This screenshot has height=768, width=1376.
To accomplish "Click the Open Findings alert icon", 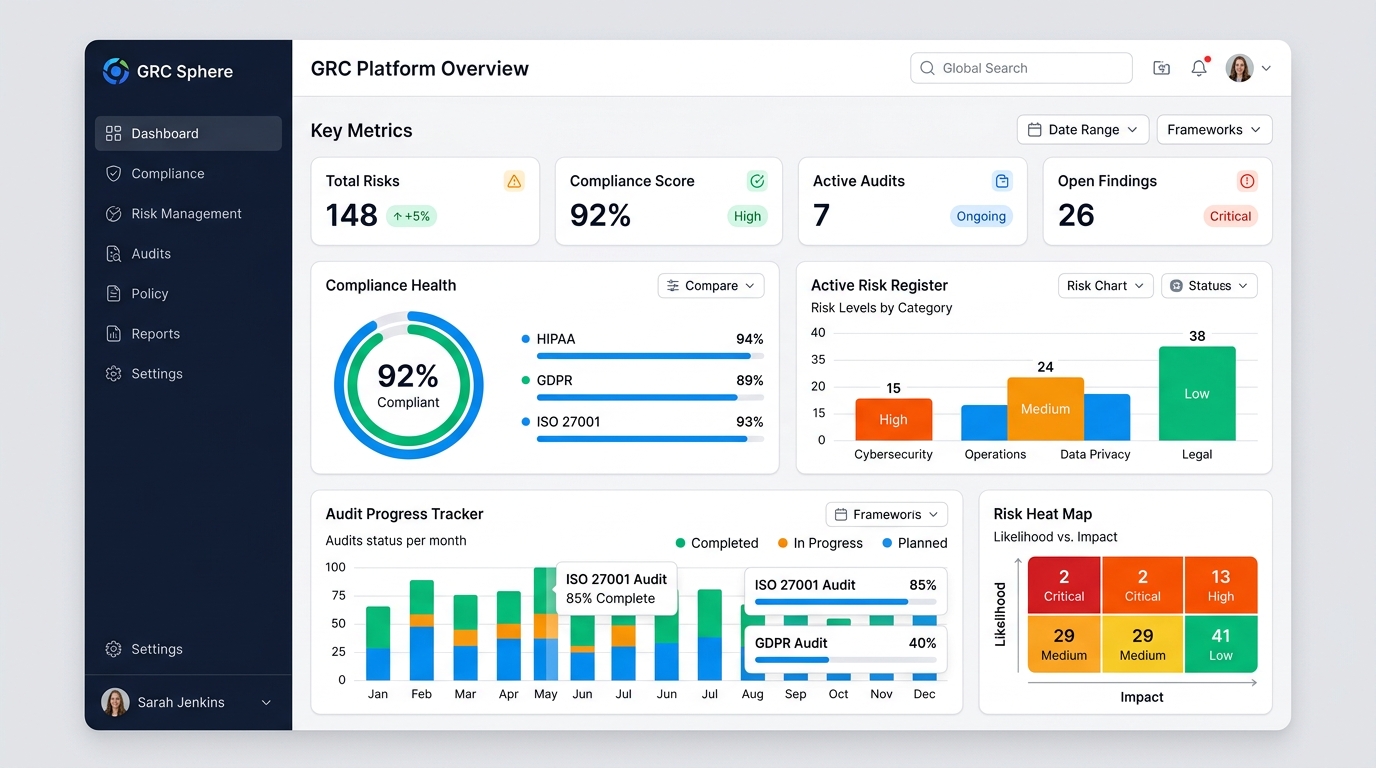I will click(x=1246, y=181).
